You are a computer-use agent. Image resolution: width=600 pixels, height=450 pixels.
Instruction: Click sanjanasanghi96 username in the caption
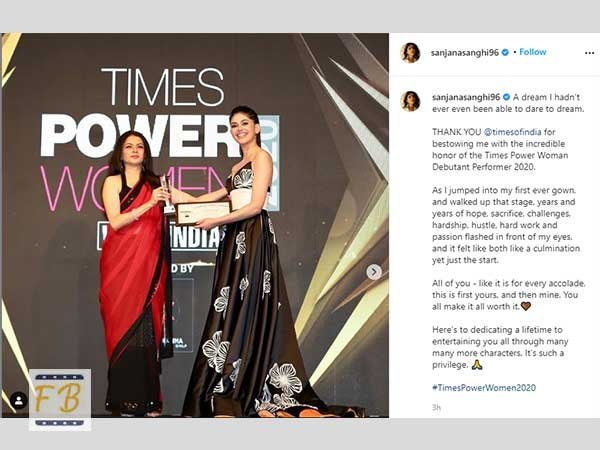click(466, 97)
